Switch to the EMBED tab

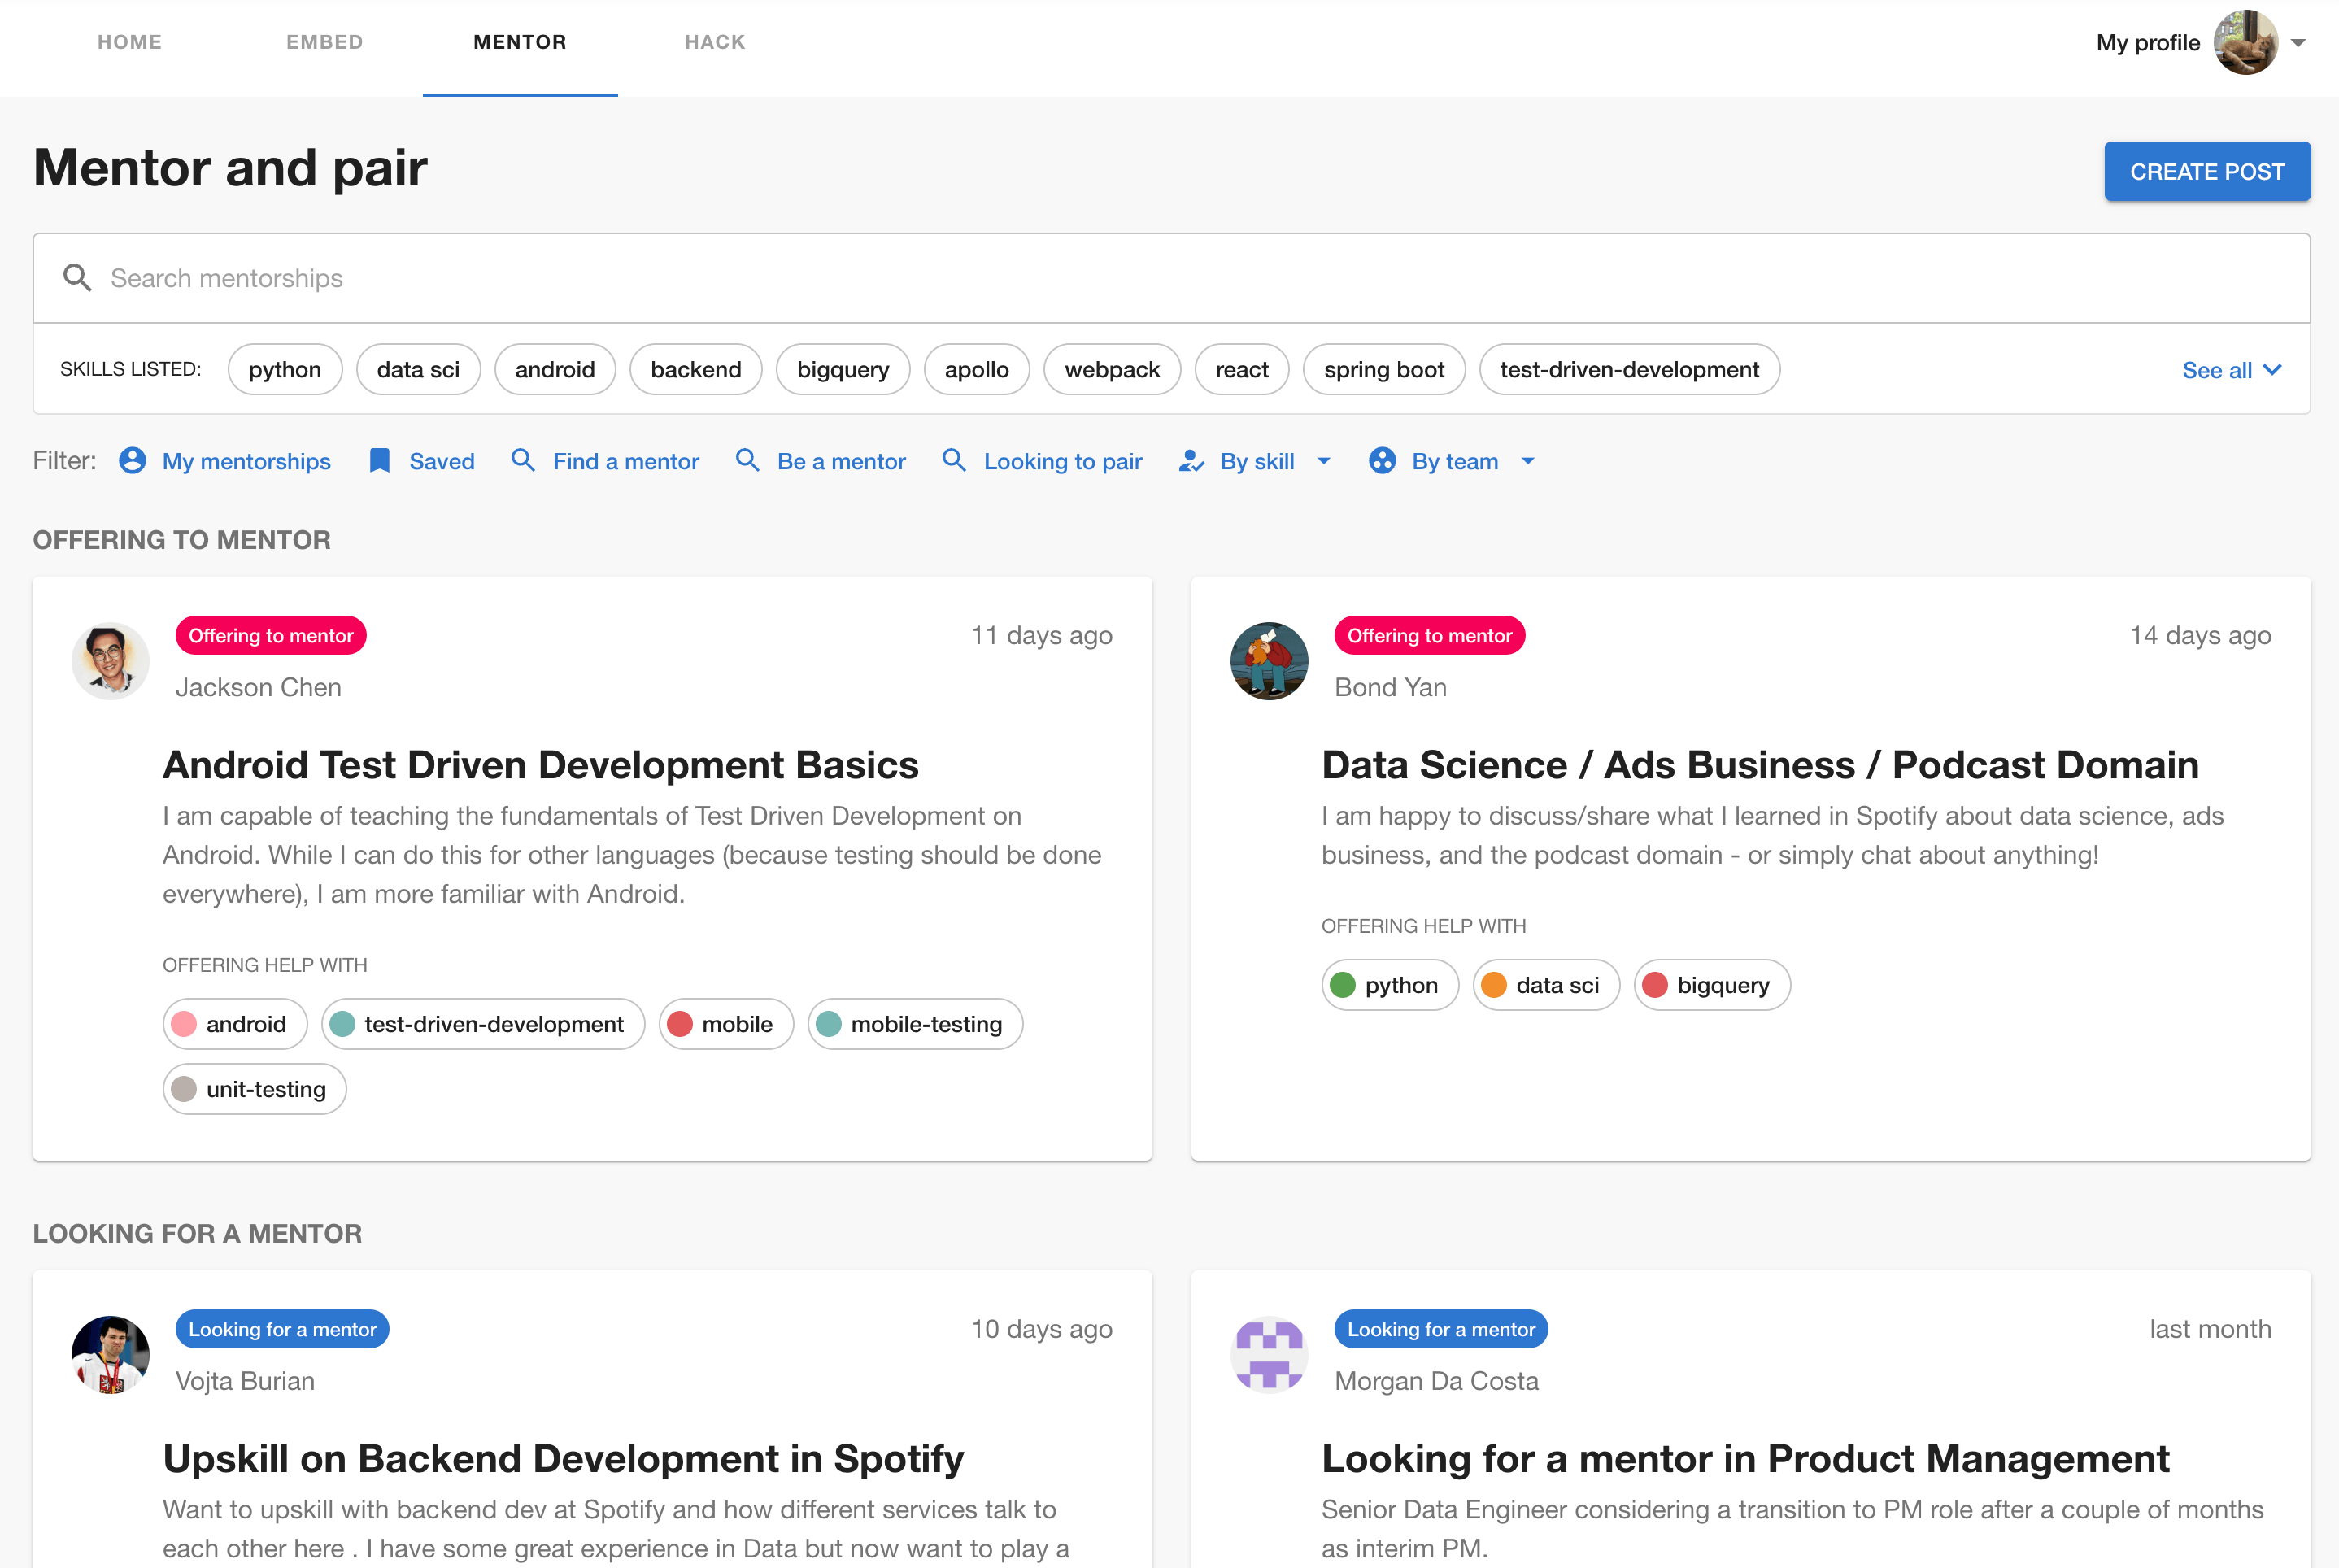click(325, 42)
